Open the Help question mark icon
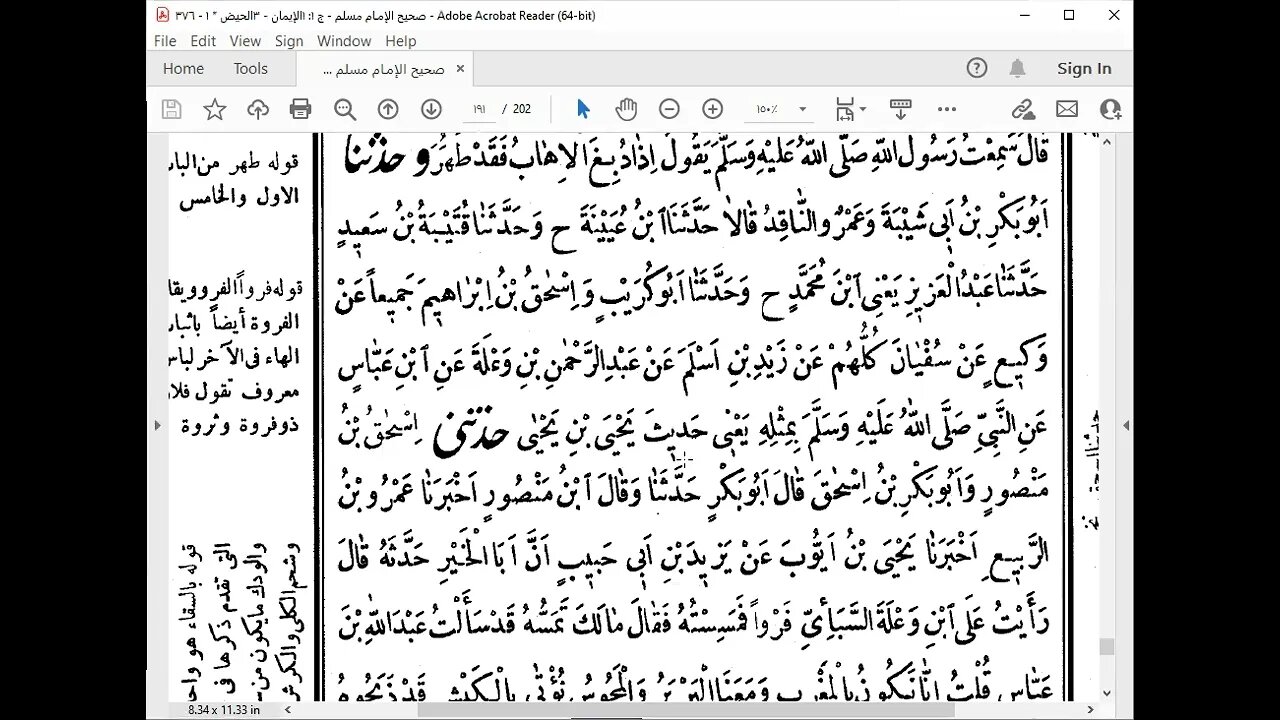This screenshot has width=1280, height=720. [977, 68]
